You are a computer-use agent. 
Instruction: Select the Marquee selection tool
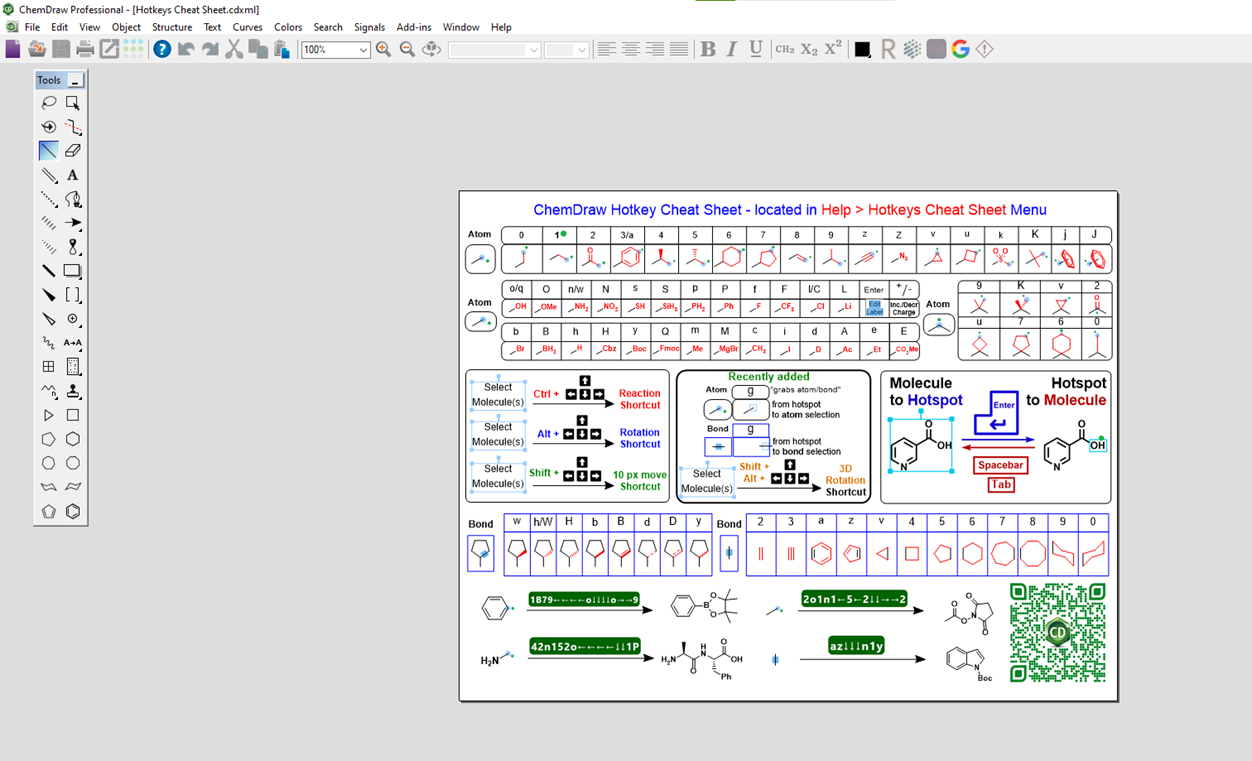[73, 103]
